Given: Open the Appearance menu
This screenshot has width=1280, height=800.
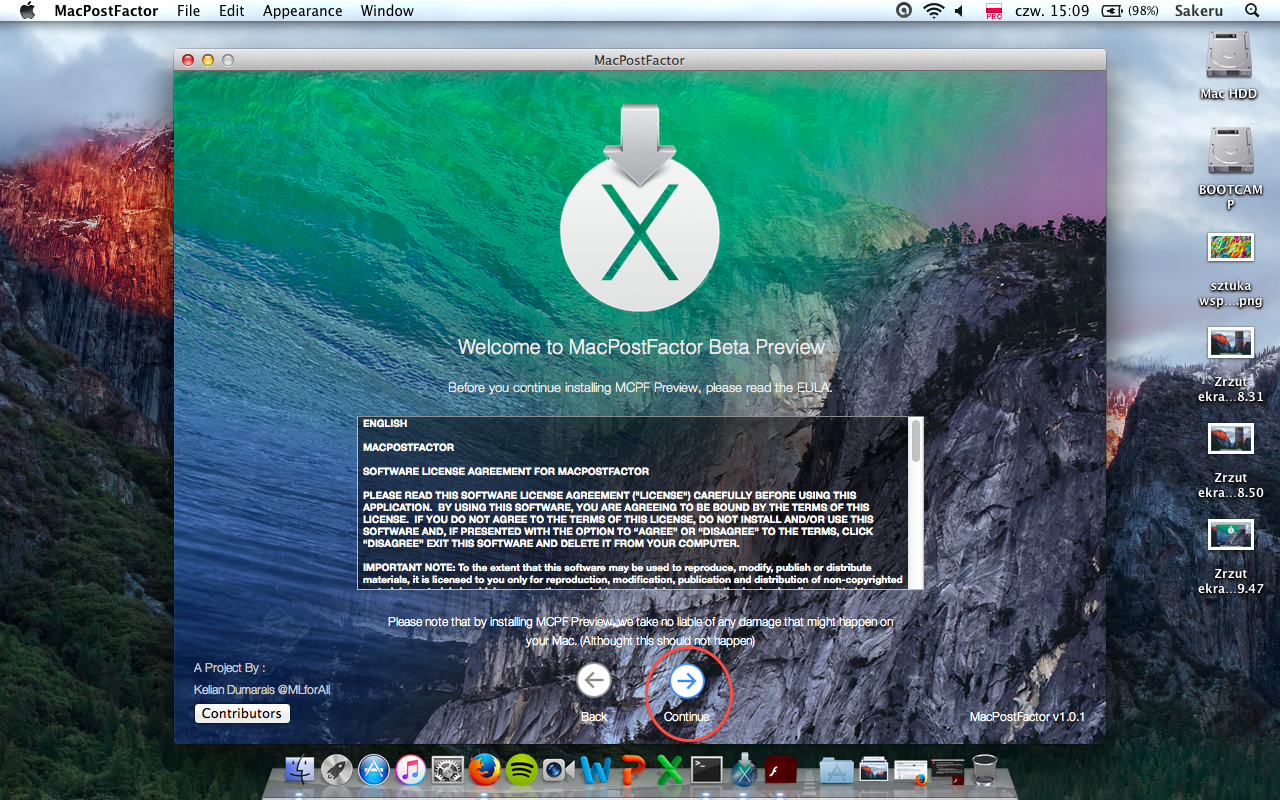Looking at the screenshot, I should coord(303,11).
